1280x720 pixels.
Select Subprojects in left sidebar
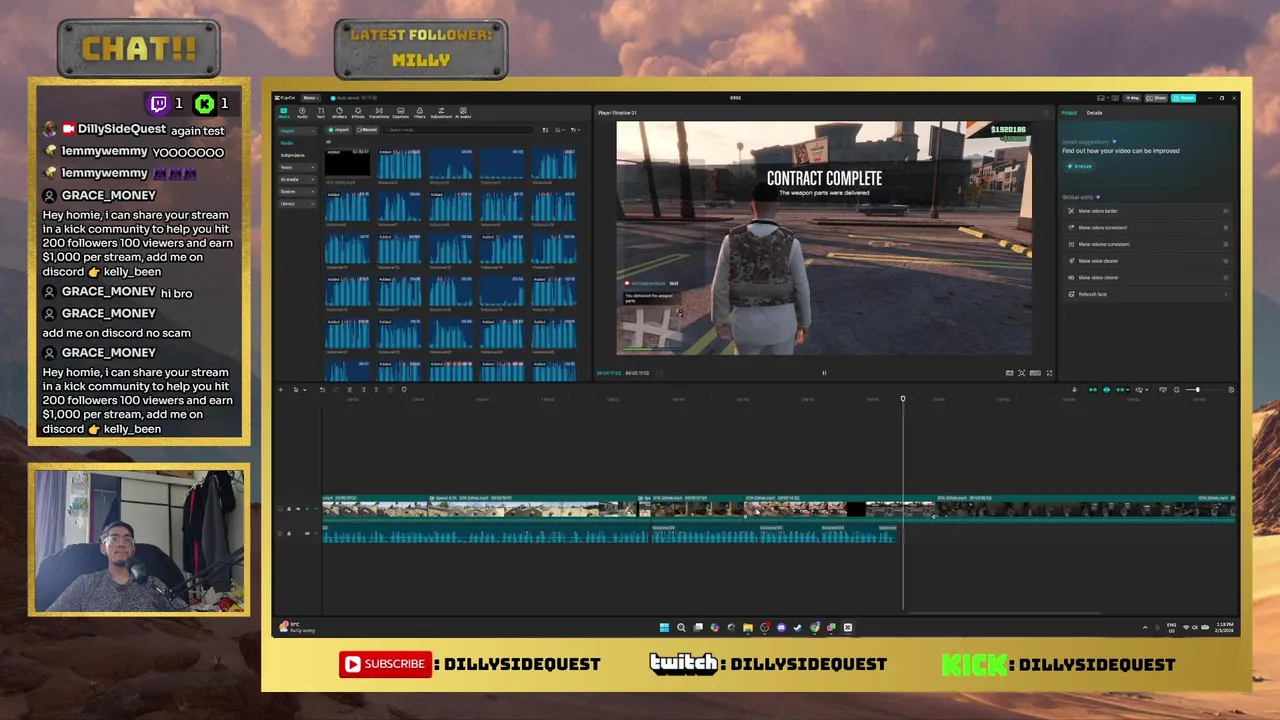(x=292, y=155)
